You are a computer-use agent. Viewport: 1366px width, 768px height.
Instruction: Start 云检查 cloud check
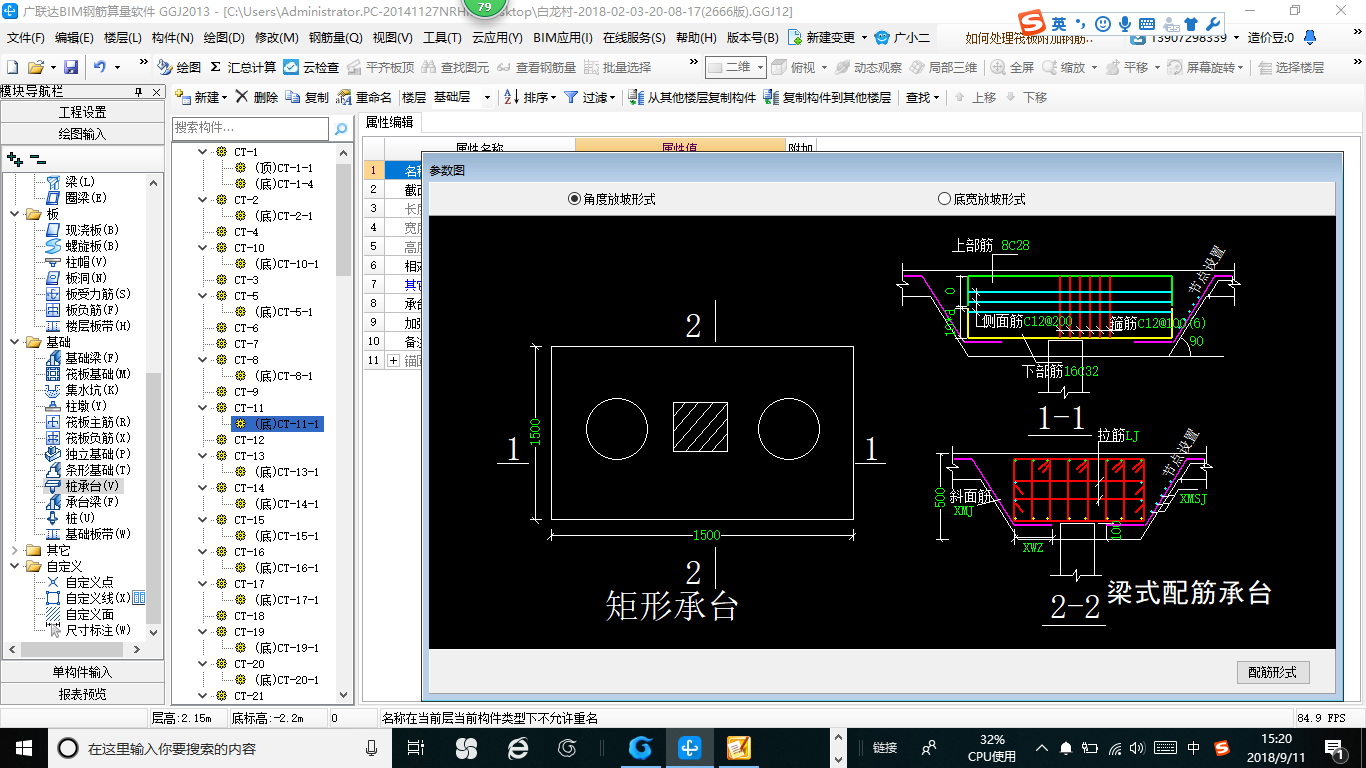pos(311,67)
